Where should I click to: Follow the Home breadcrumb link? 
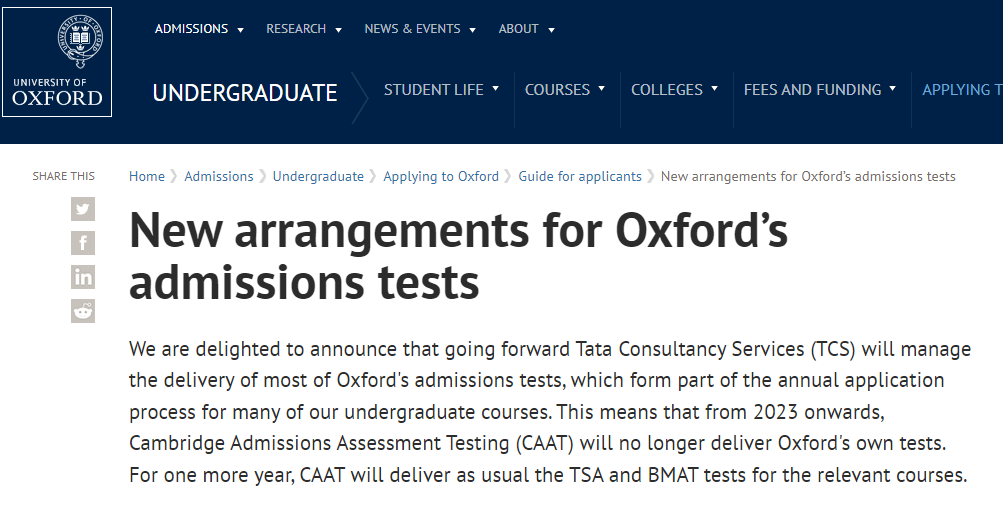point(146,177)
